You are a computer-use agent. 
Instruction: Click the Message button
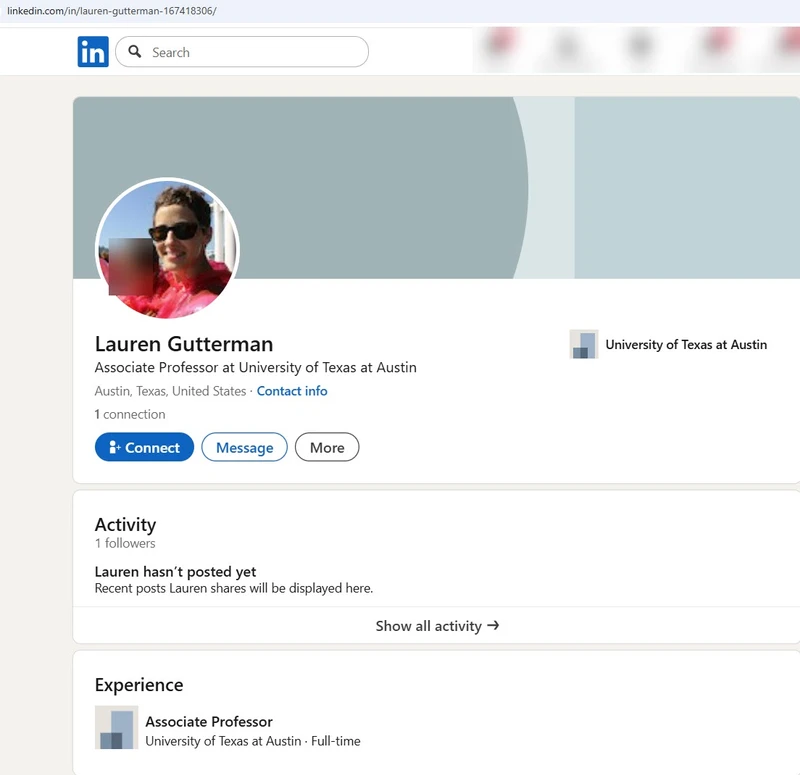point(244,447)
